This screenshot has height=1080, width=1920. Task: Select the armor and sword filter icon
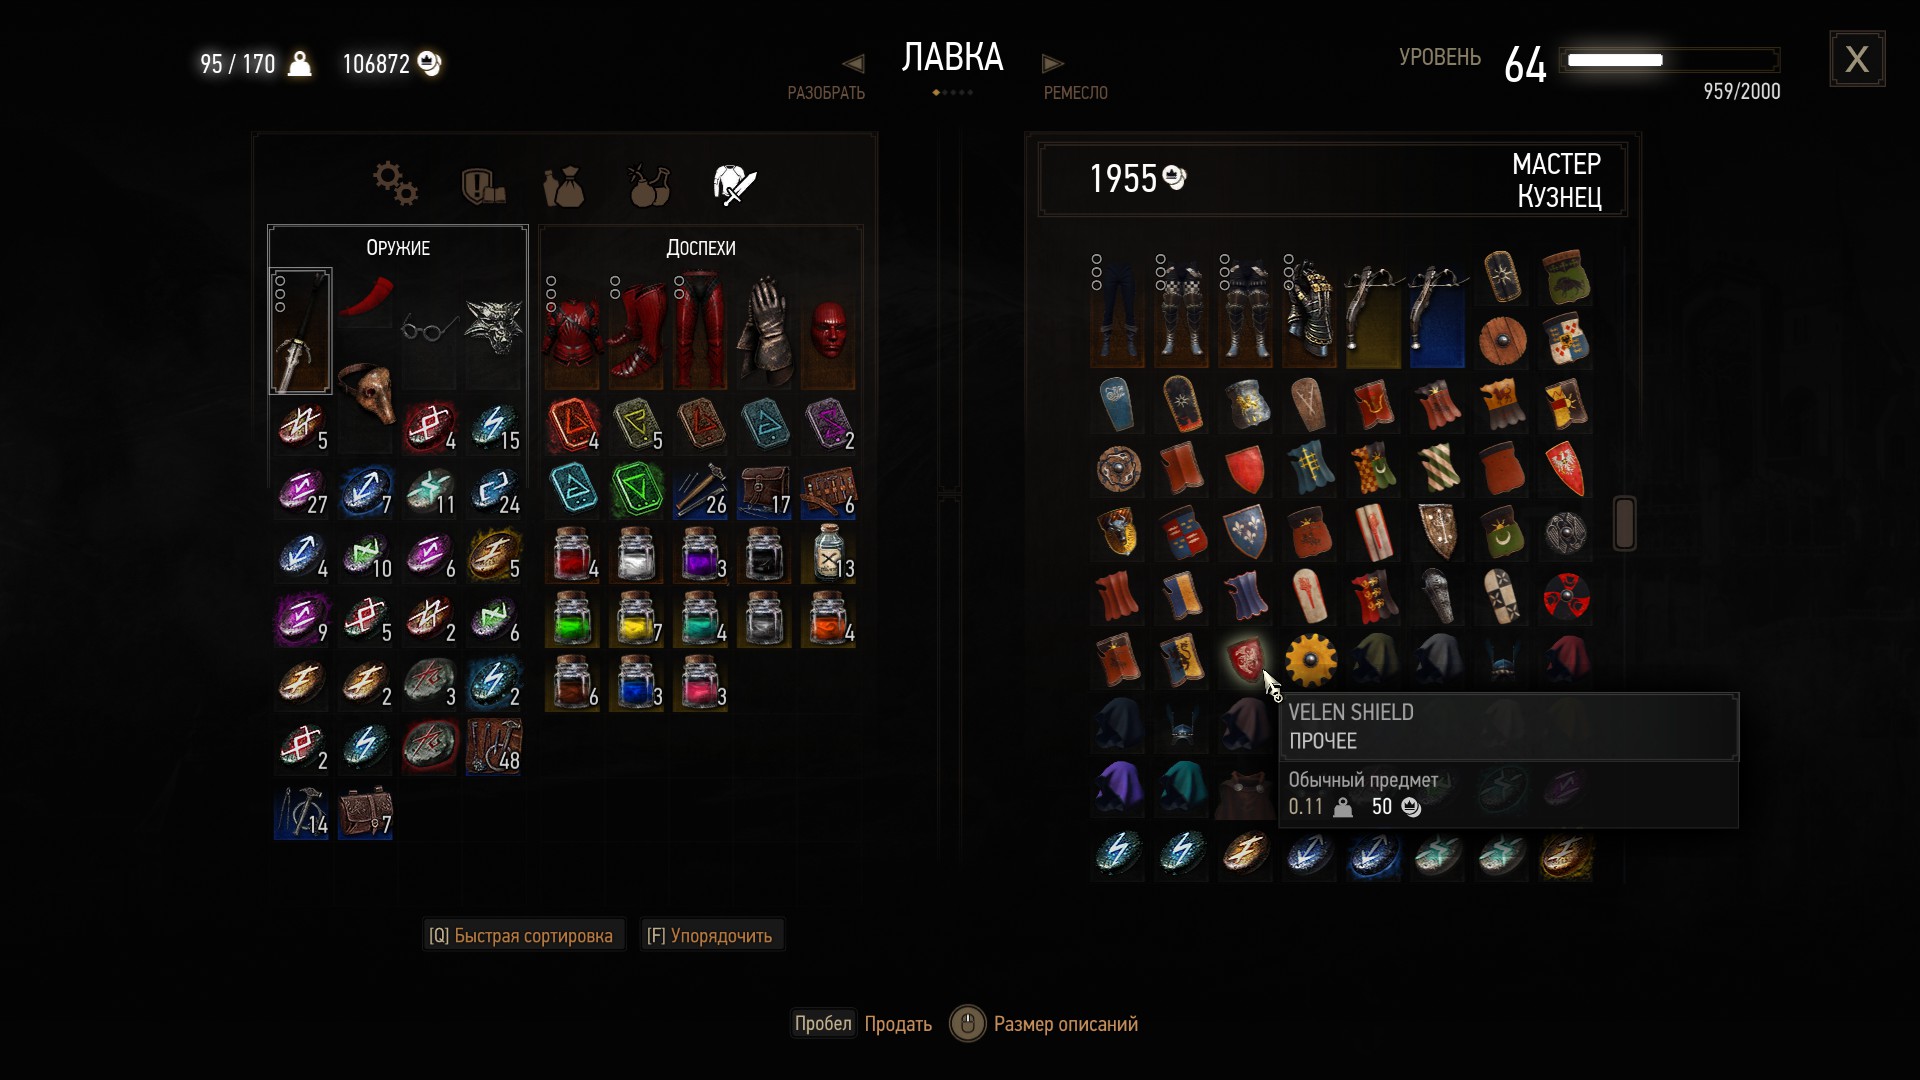(734, 185)
